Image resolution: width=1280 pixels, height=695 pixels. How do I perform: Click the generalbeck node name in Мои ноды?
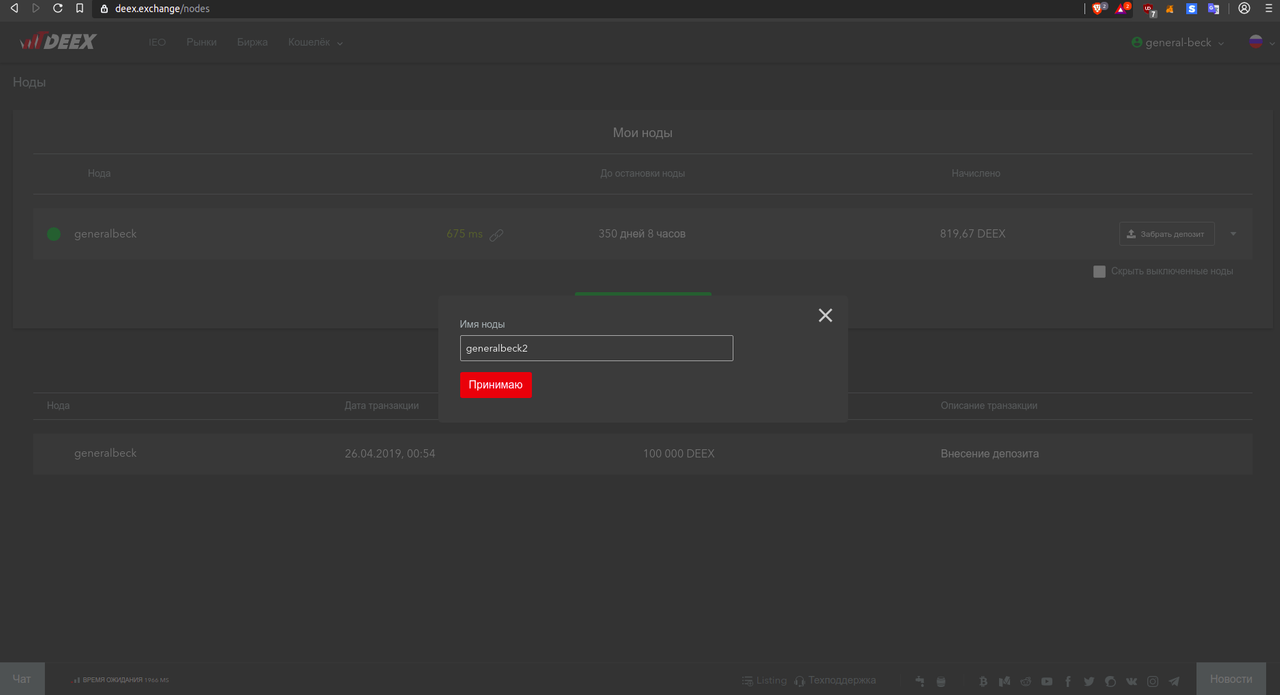(105, 234)
